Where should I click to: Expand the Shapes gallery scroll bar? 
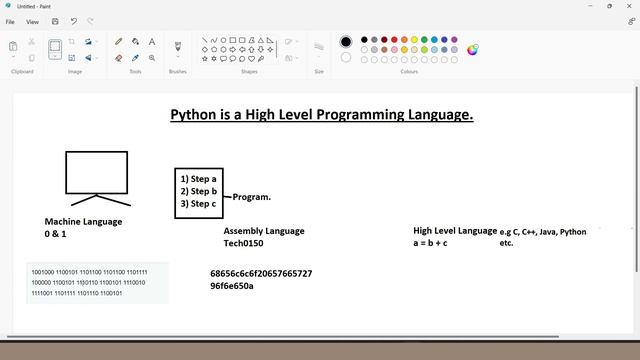[x=277, y=49]
